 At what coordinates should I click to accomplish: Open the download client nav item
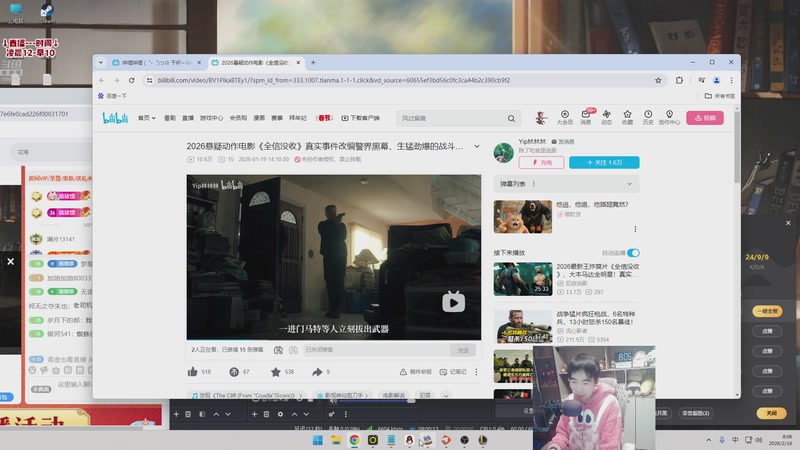tap(360, 118)
